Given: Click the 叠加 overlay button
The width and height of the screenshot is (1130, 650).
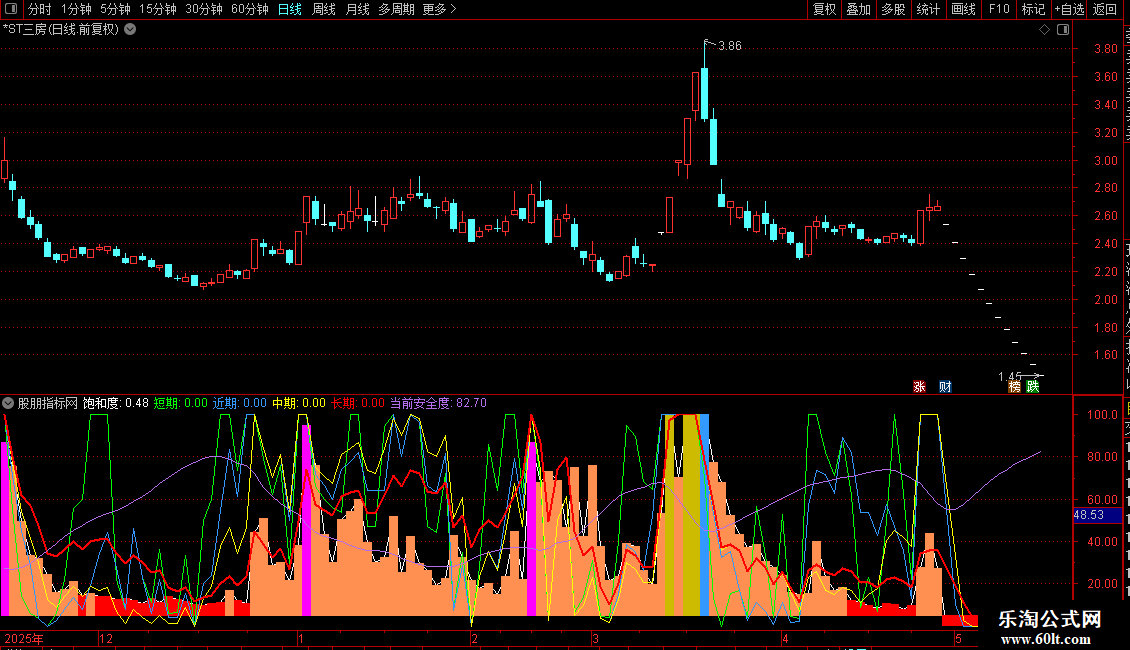Looking at the screenshot, I should coord(858,9).
